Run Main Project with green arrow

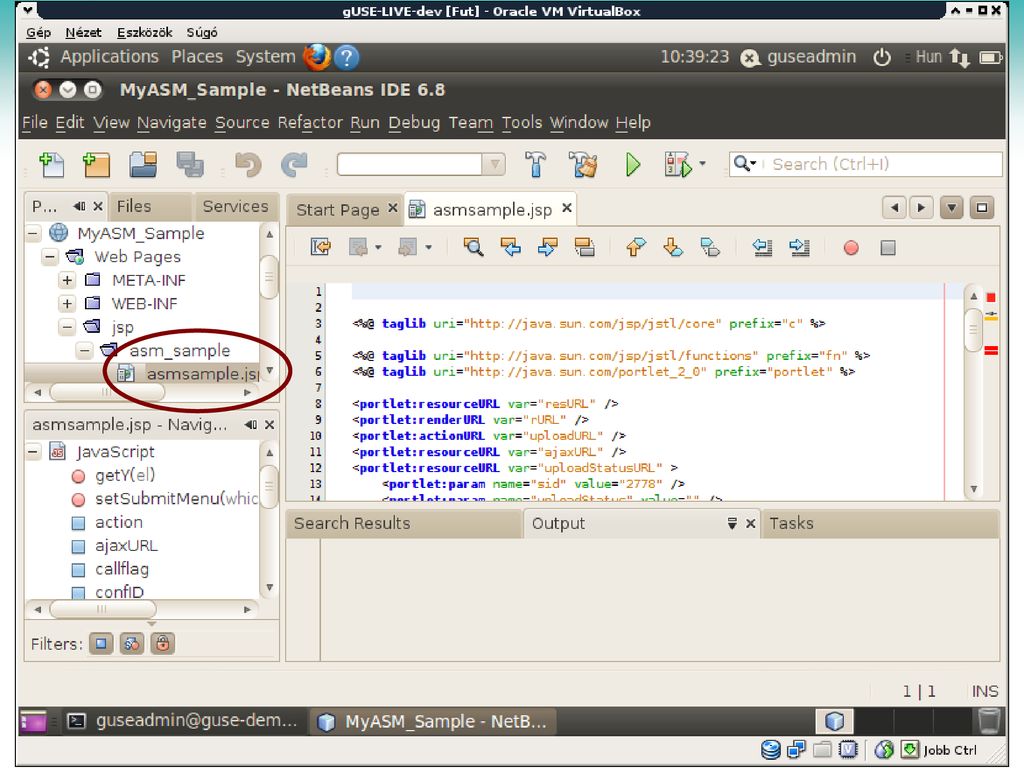[632, 164]
